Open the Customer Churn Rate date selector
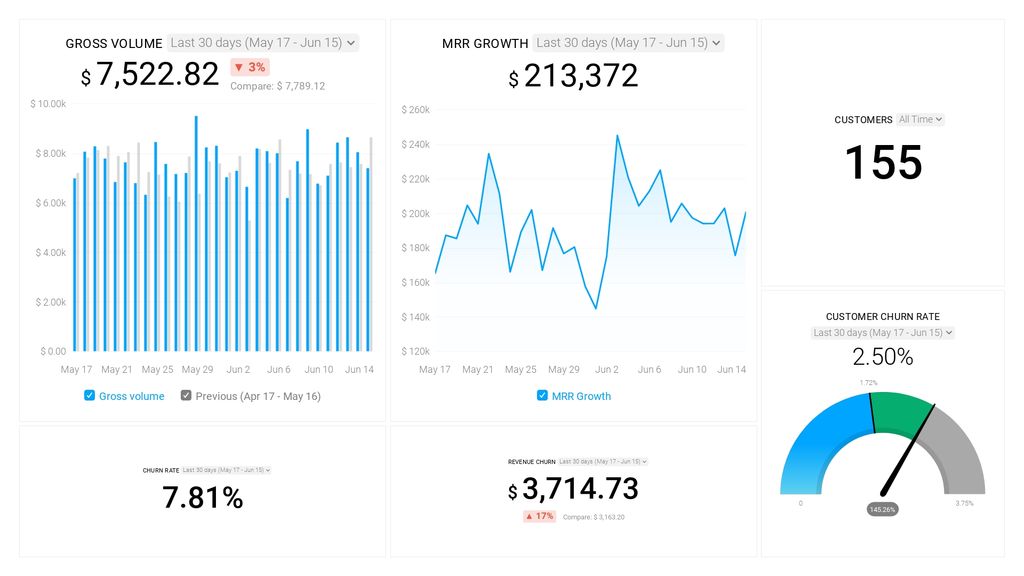Image resolution: width=1024 pixels, height=576 pixels. (x=881, y=332)
